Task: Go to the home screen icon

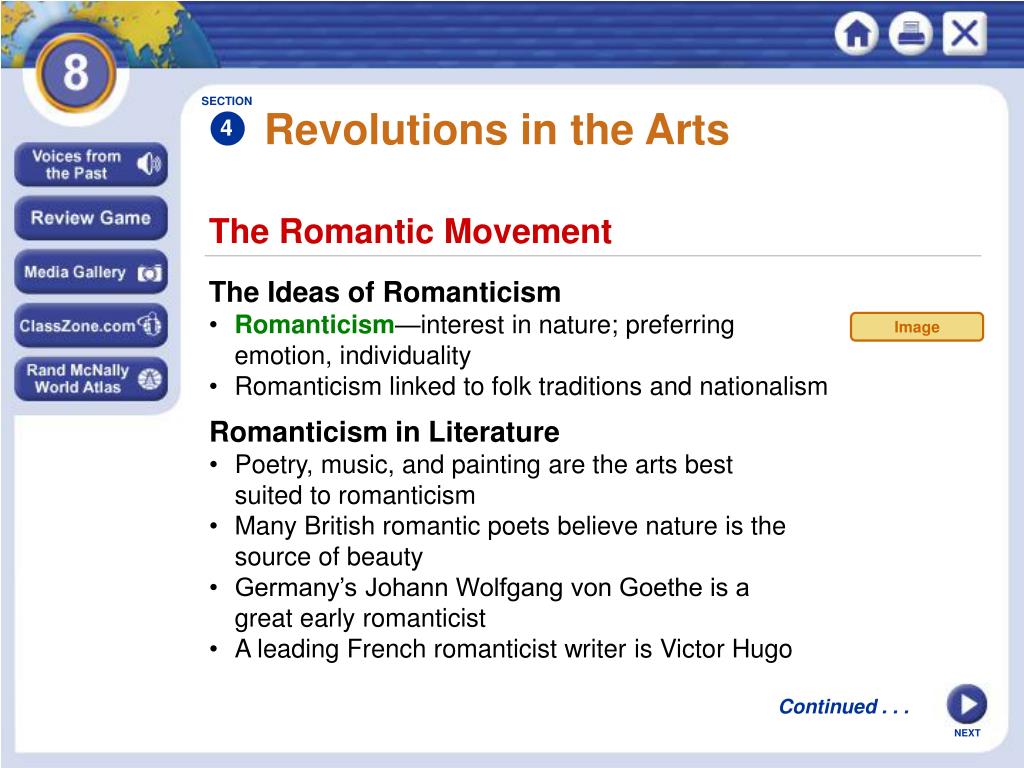Action: tap(857, 33)
